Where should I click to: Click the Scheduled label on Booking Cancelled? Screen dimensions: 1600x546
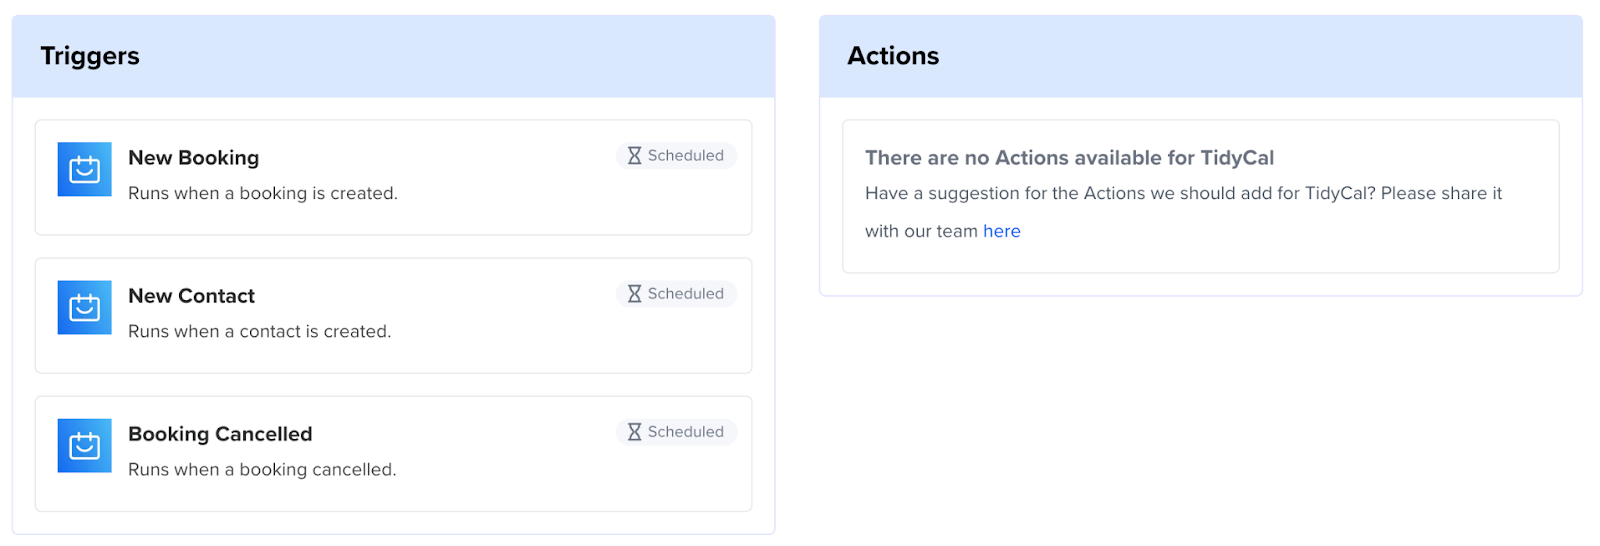point(685,432)
